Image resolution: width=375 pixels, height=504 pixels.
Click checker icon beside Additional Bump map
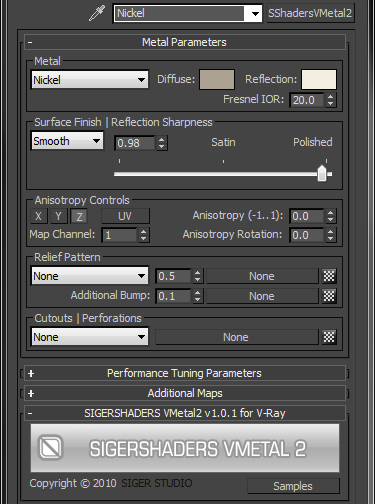pos(329,296)
